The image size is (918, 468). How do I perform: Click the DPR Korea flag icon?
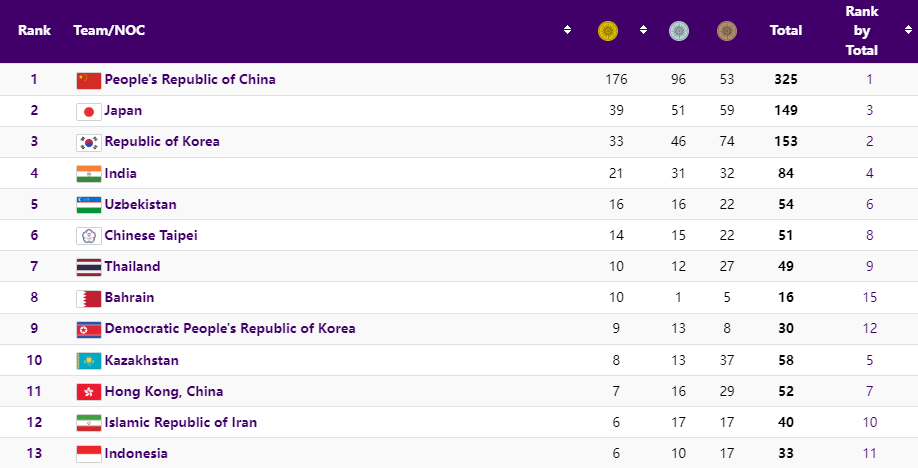click(x=88, y=329)
